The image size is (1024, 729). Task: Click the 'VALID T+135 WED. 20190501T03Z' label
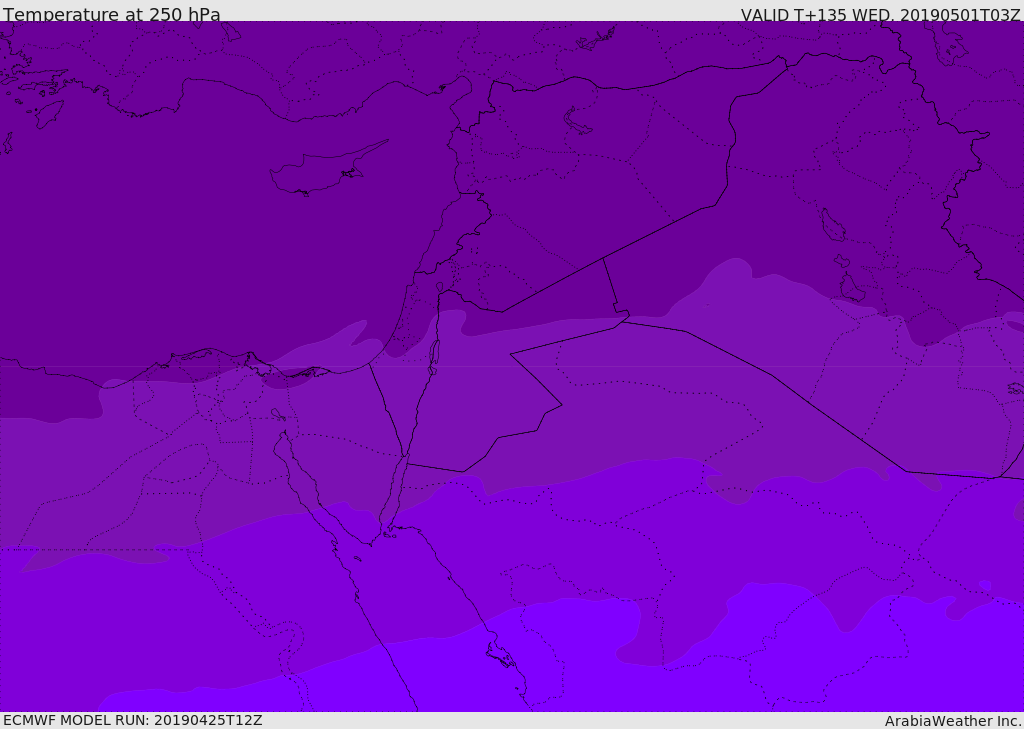point(880,15)
